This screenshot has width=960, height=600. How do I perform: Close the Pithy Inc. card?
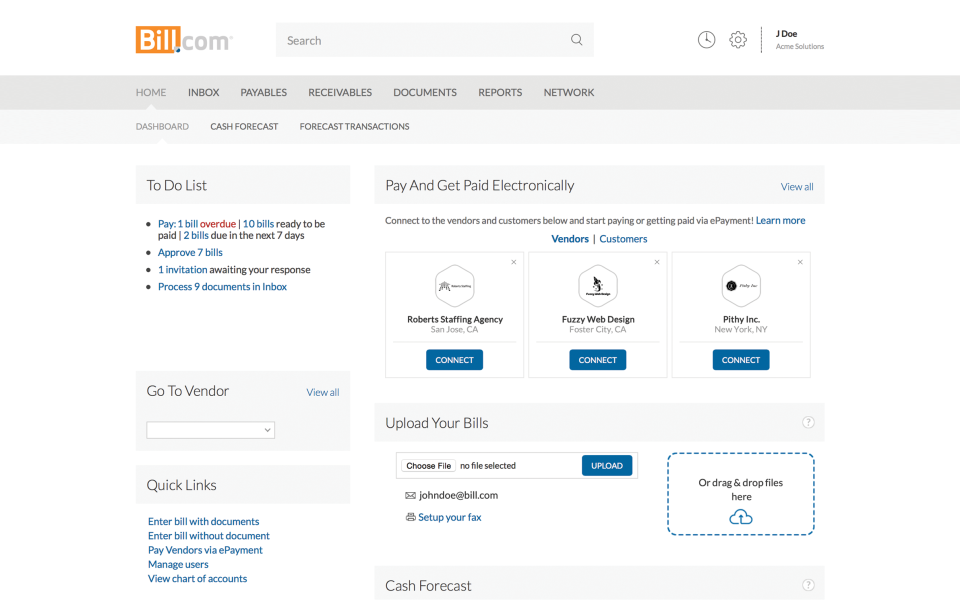coord(800,262)
